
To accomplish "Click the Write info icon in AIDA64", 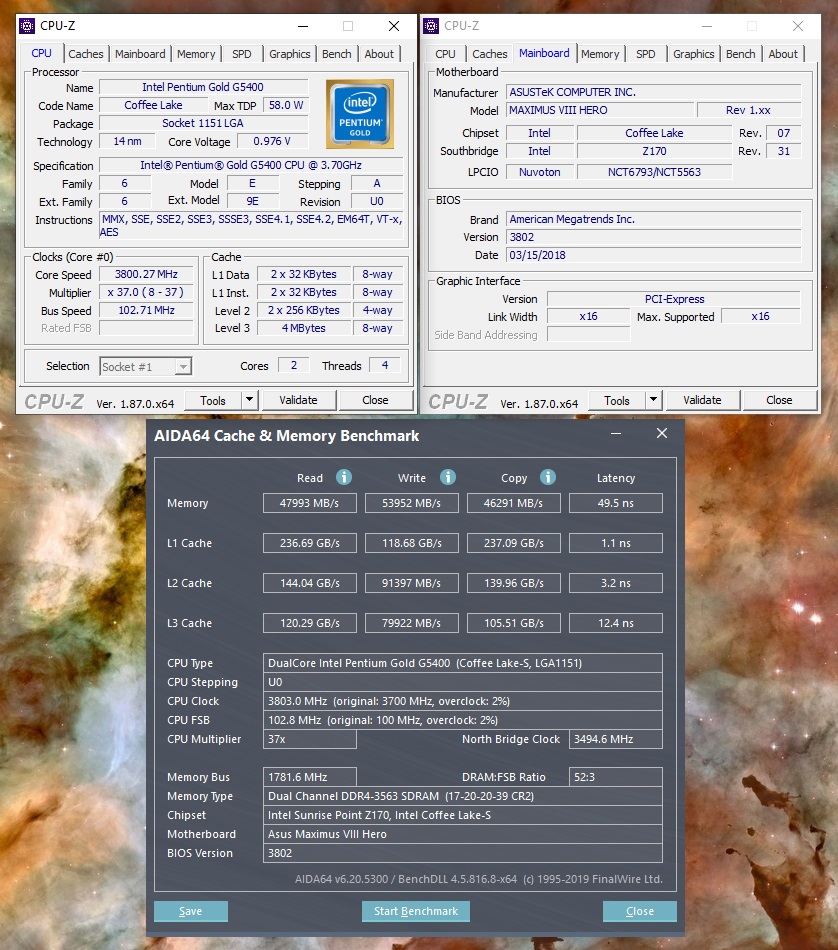I will pyautogui.click(x=448, y=477).
